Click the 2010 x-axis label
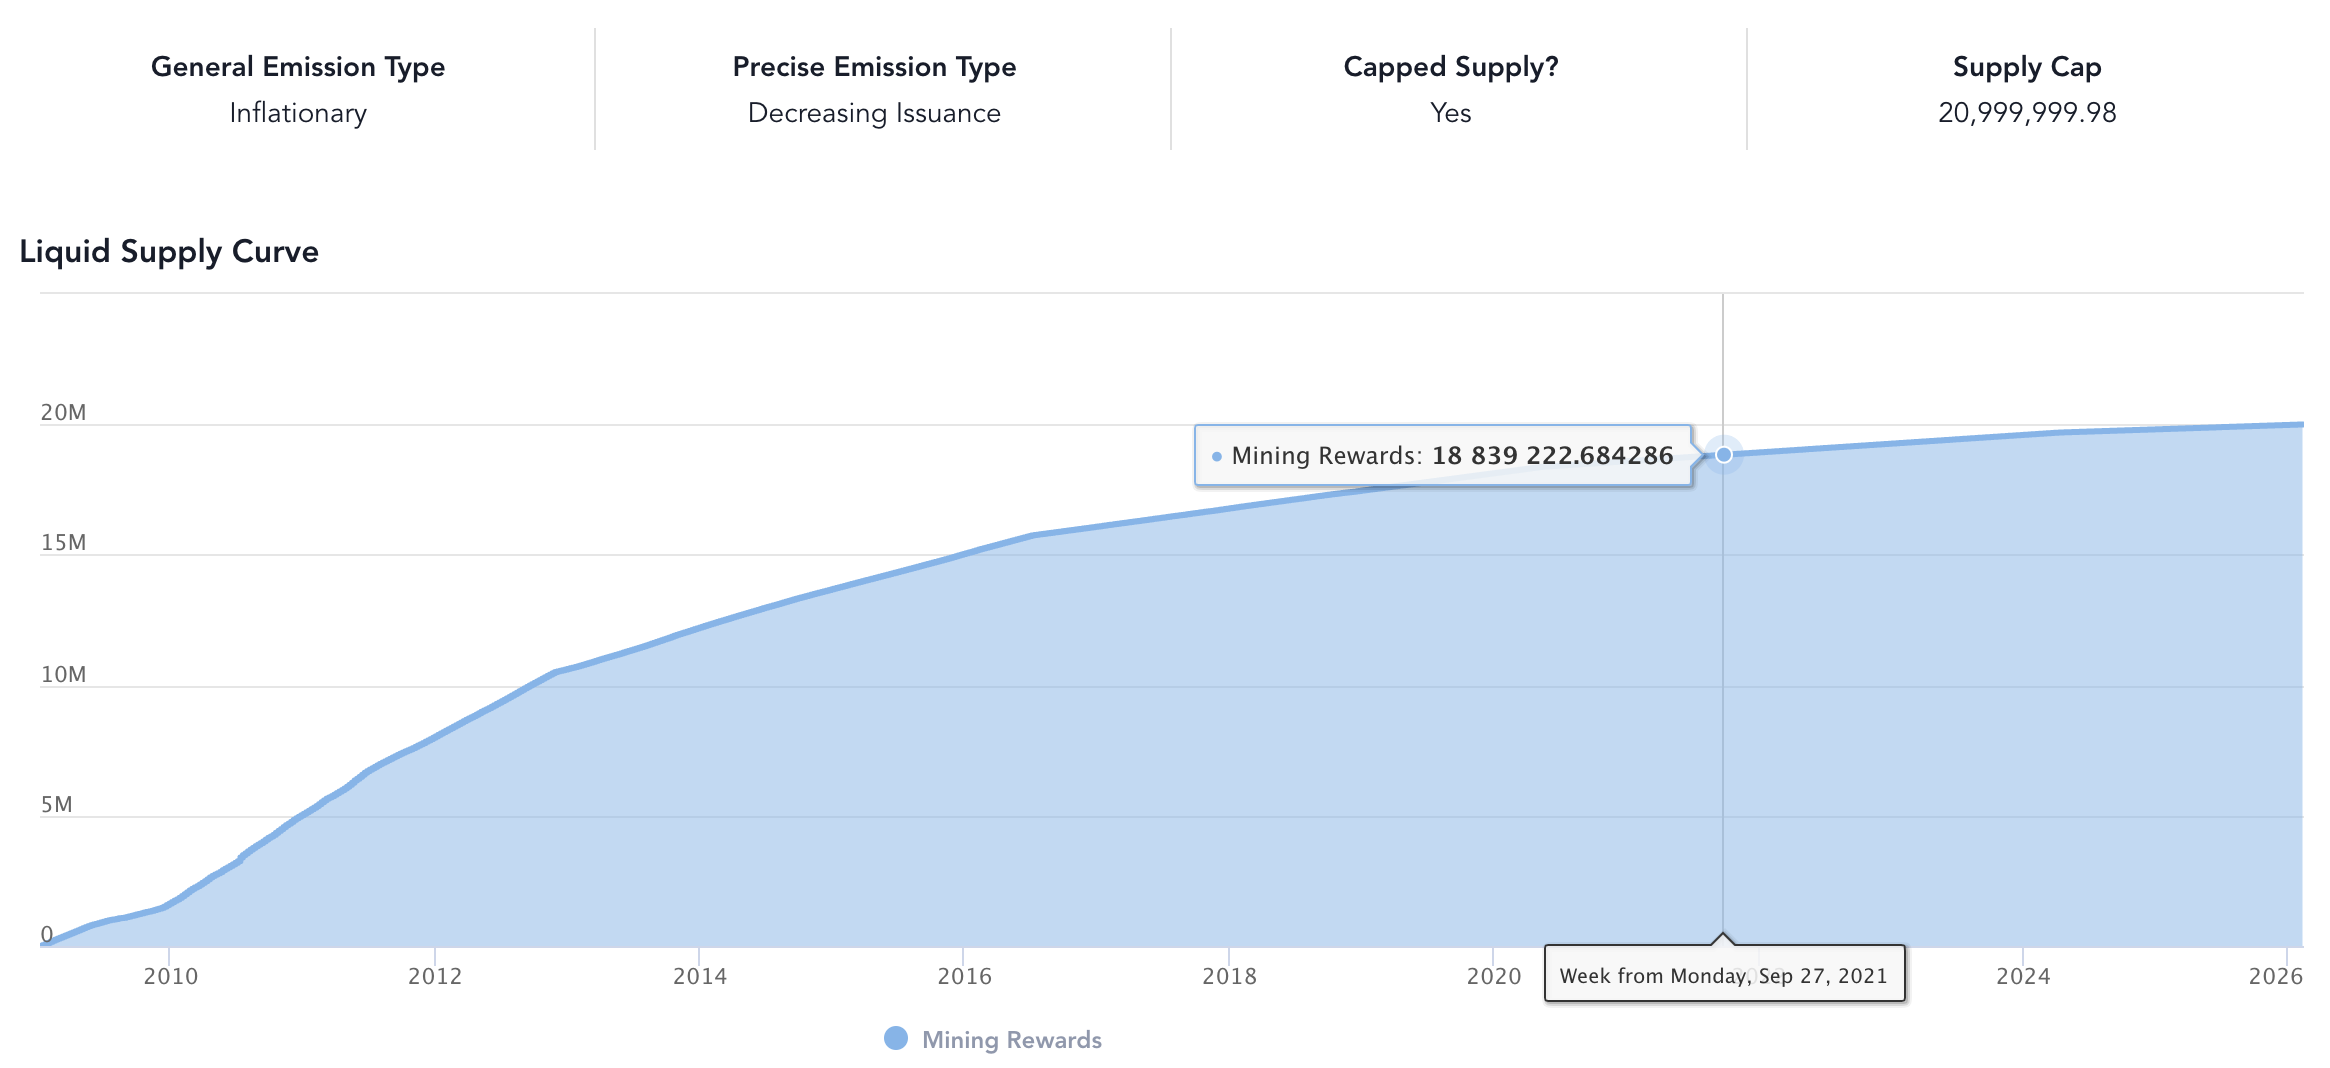The height and width of the screenshot is (1068, 2330). [171, 976]
